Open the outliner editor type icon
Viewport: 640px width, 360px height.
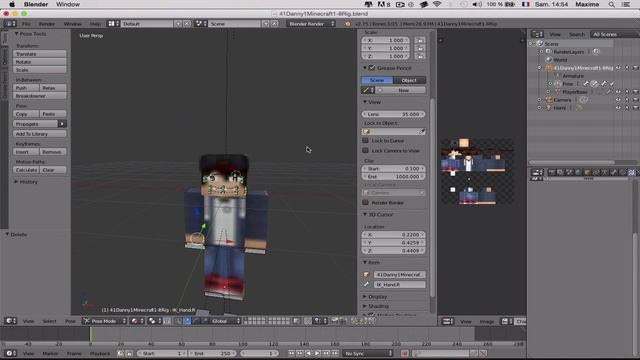[x=537, y=34]
